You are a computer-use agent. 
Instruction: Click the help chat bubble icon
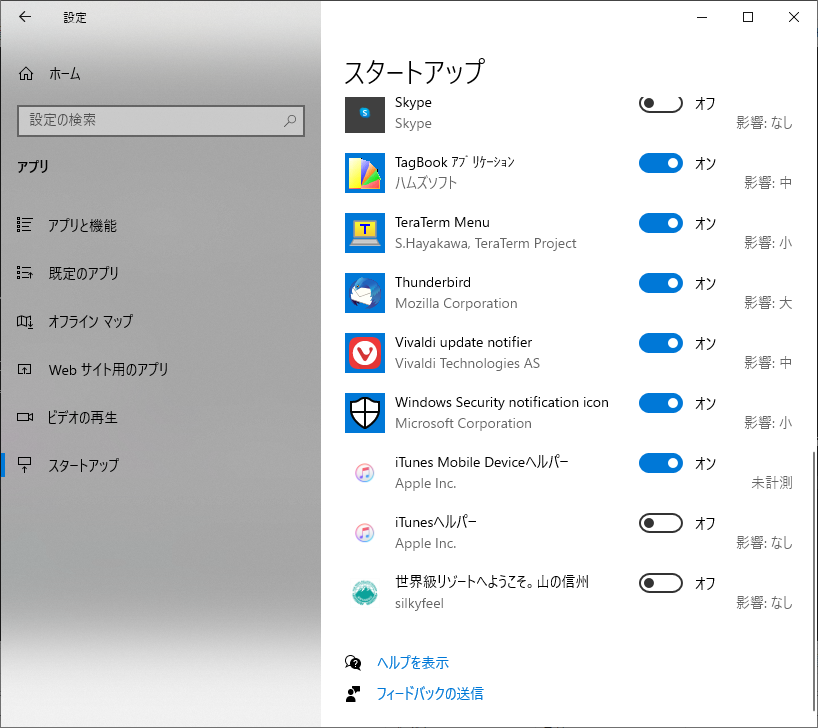[353, 663]
